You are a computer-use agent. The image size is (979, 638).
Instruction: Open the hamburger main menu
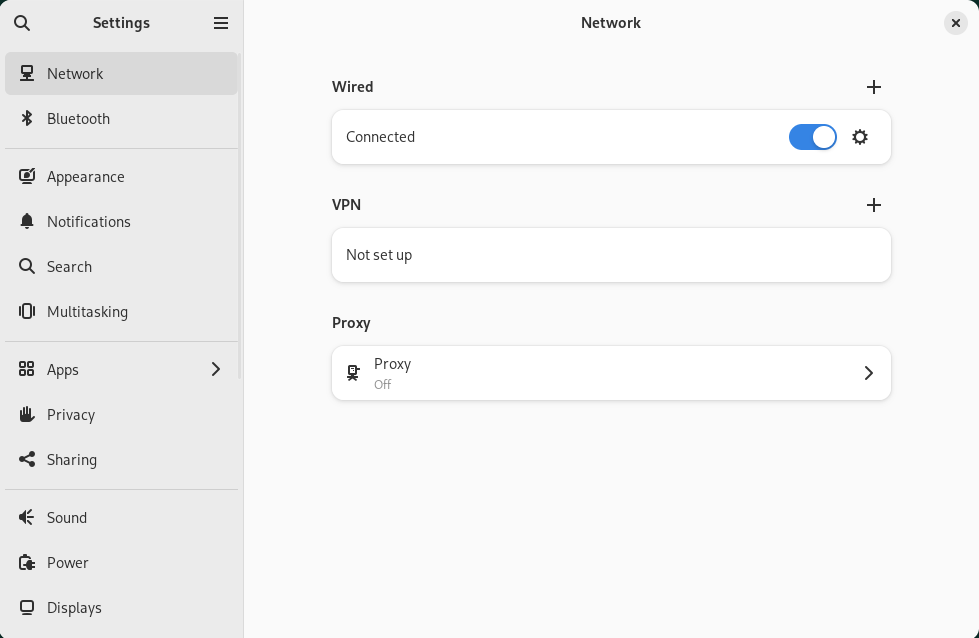pos(221,23)
